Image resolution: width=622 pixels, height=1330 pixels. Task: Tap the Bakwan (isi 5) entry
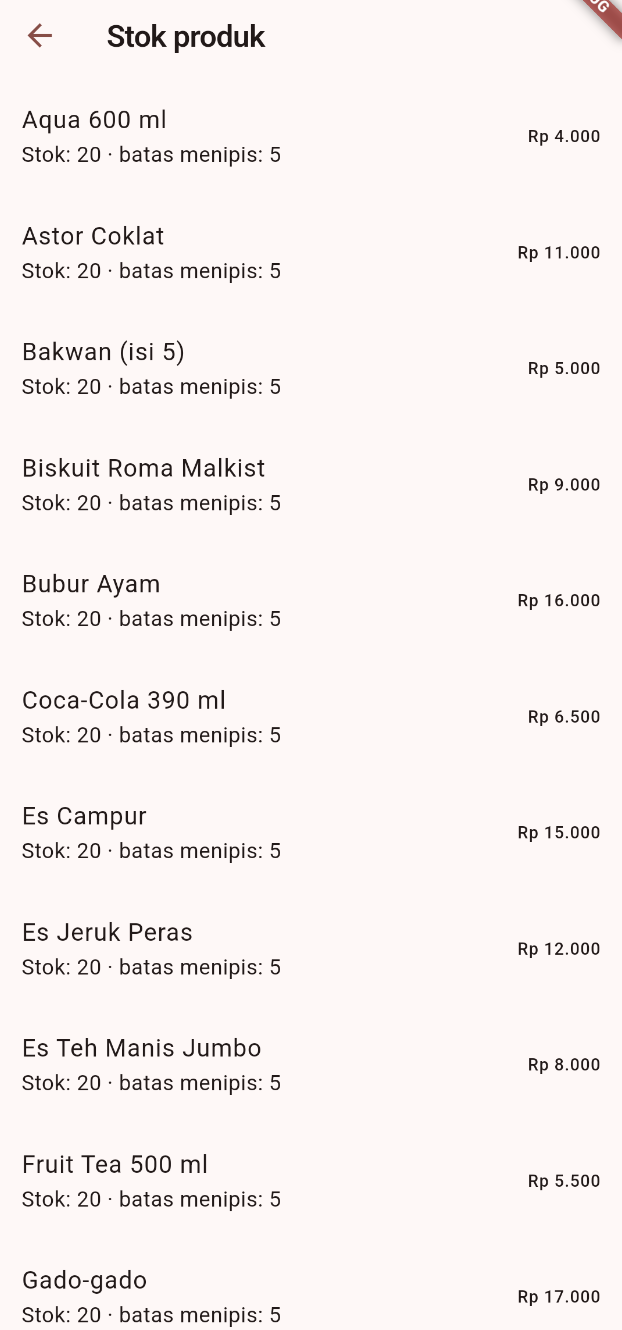pyautogui.click(x=103, y=353)
